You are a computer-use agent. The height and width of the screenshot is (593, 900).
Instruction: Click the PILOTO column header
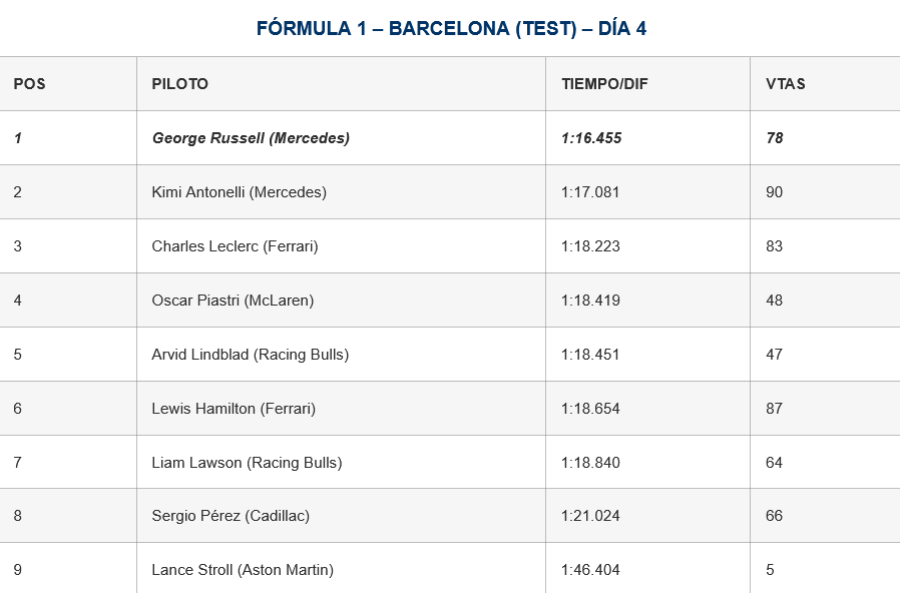point(180,84)
